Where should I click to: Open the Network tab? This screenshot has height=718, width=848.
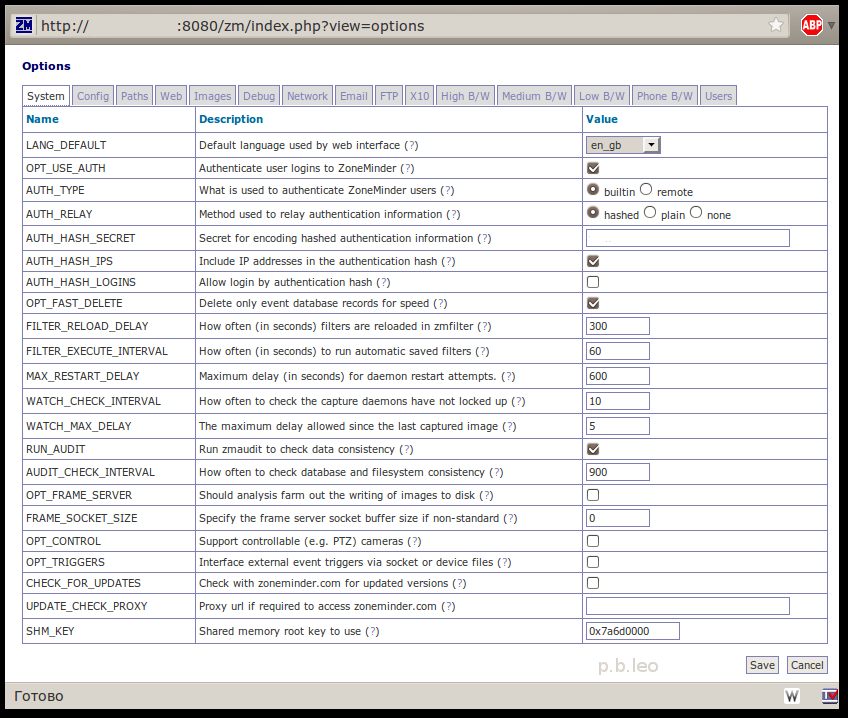click(307, 96)
